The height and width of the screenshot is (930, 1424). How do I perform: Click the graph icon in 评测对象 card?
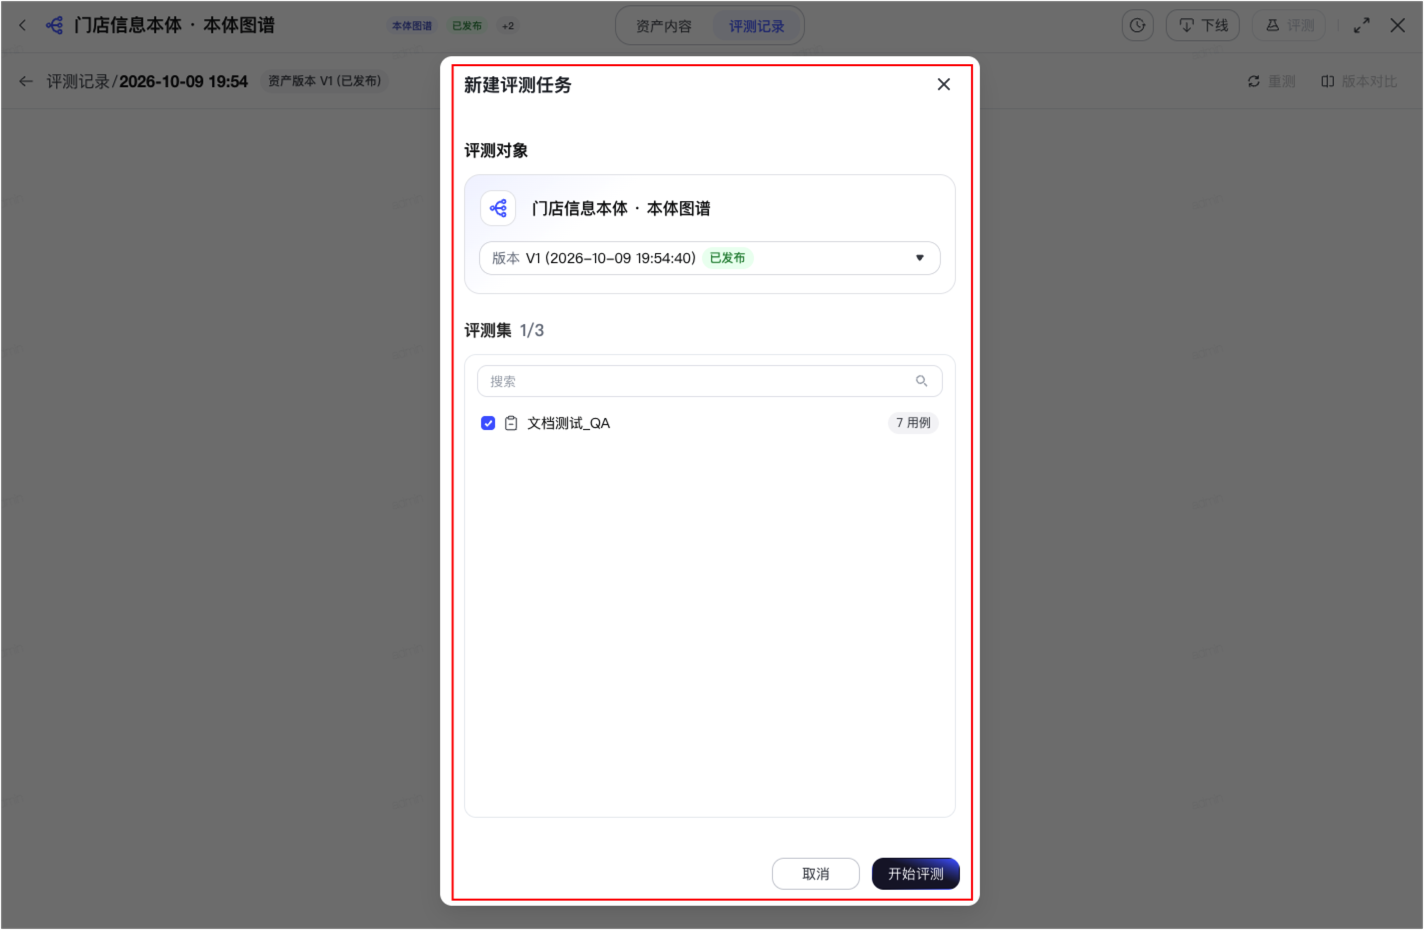tap(498, 208)
